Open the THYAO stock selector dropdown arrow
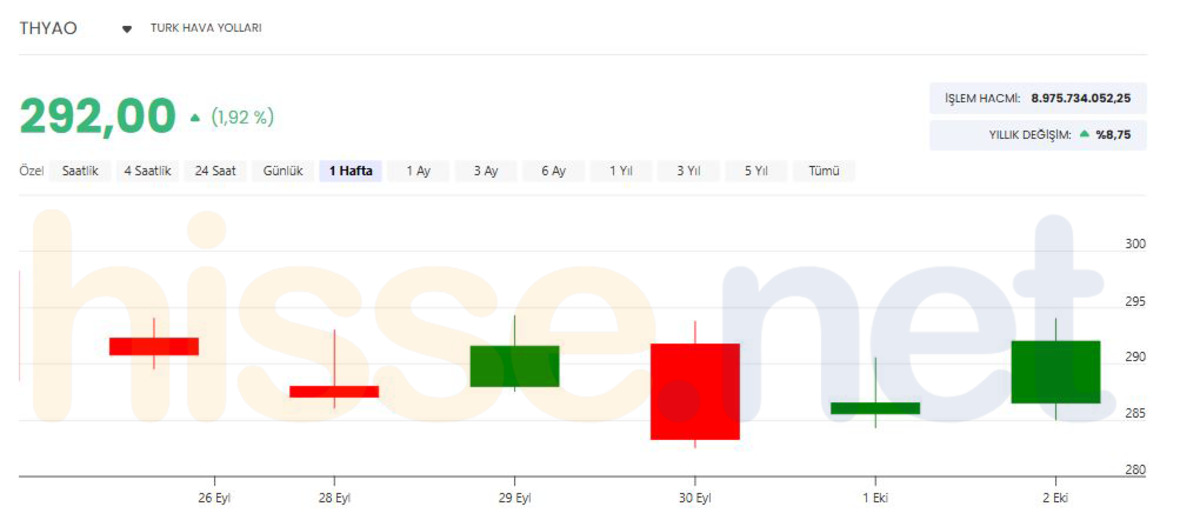 [x=127, y=29]
